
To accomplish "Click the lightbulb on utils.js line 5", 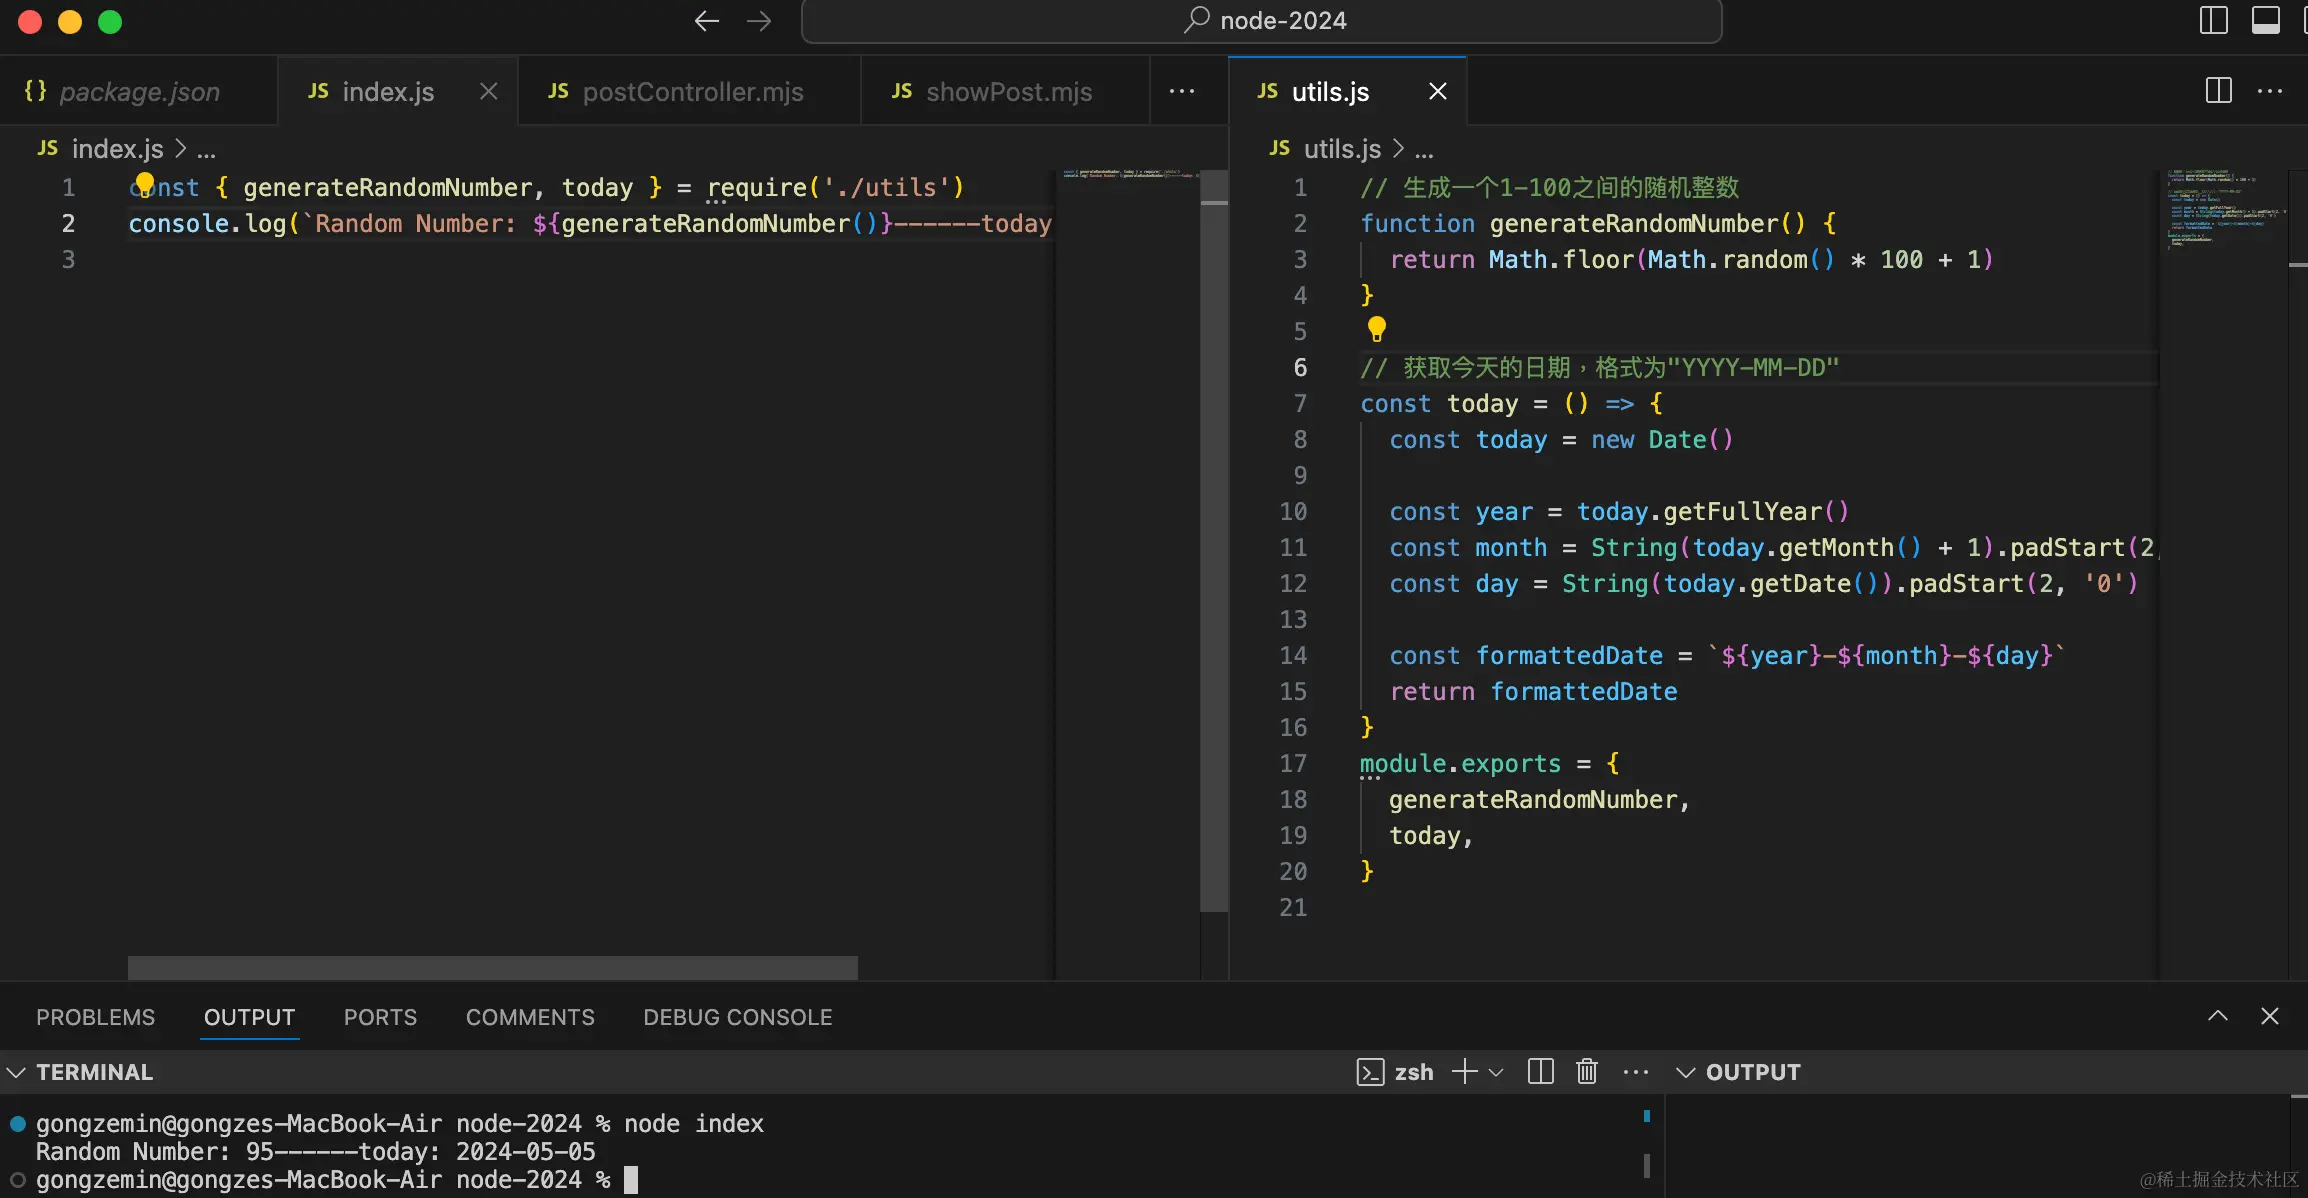I will pyautogui.click(x=1377, y=329).
